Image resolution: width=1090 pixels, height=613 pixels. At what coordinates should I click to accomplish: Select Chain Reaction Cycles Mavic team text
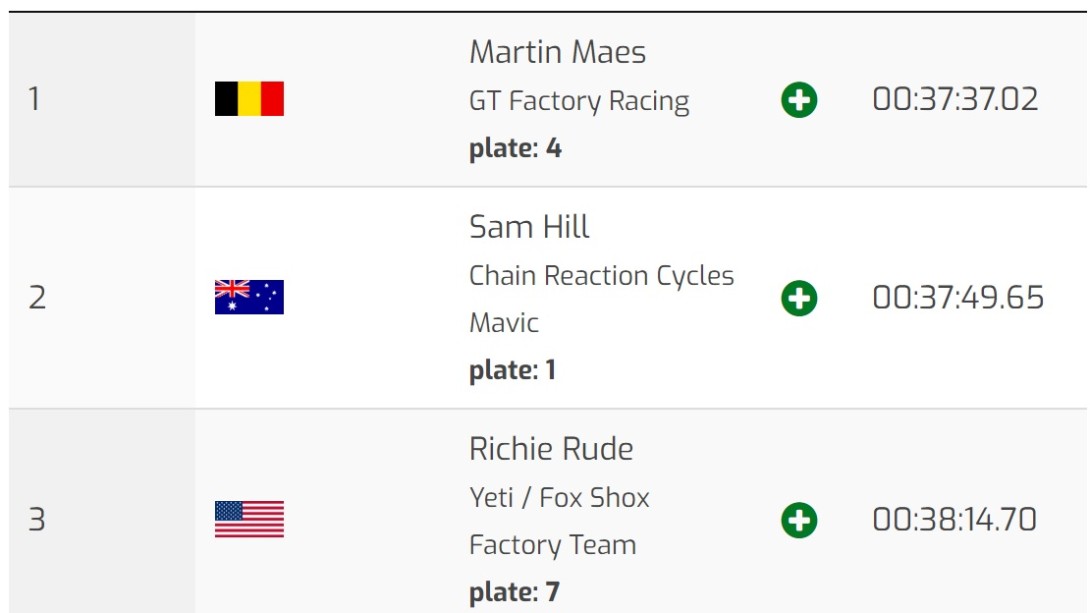click(601, 299)
